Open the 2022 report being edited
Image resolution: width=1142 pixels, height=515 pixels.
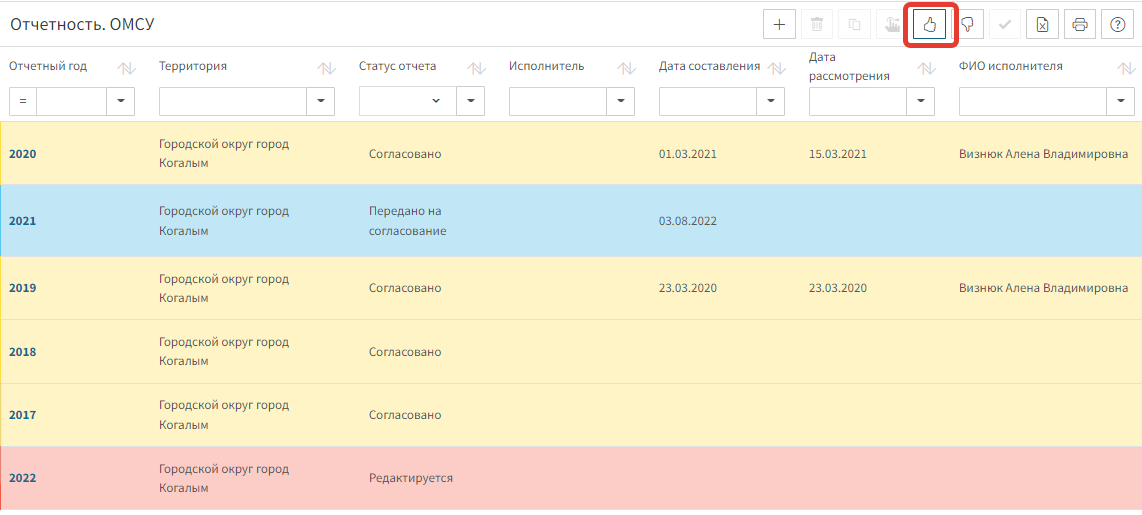point(23,478)
